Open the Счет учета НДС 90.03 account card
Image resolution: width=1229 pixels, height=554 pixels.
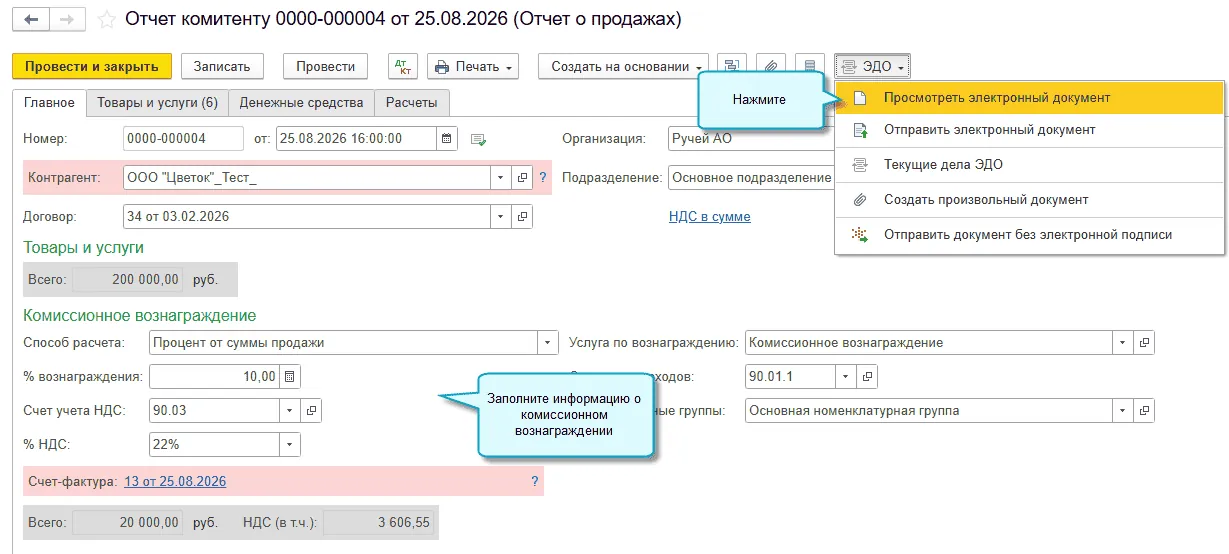pos(312,410)
